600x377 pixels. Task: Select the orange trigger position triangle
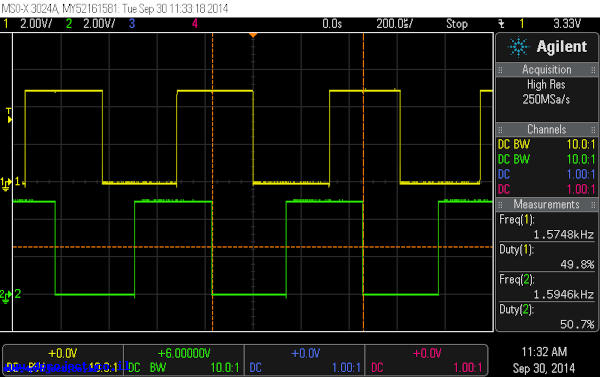253,35
